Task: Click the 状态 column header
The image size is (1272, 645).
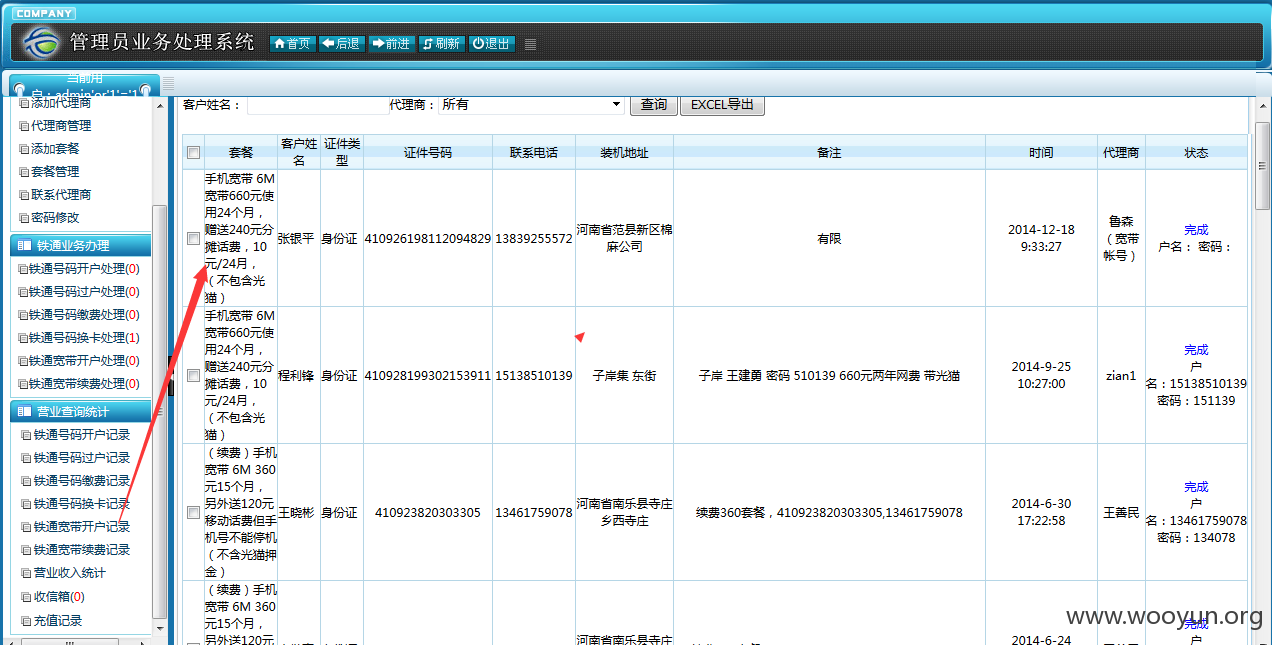Action: [x=1196, y=153]
